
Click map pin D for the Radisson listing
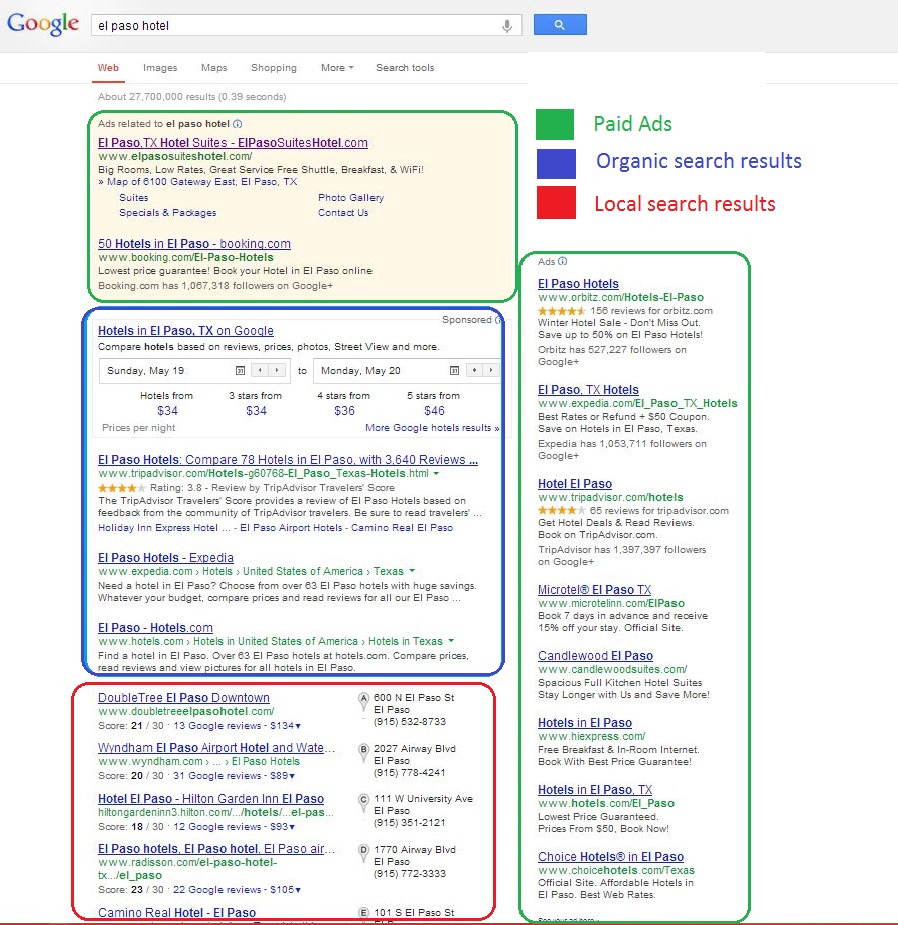point(363,854)
